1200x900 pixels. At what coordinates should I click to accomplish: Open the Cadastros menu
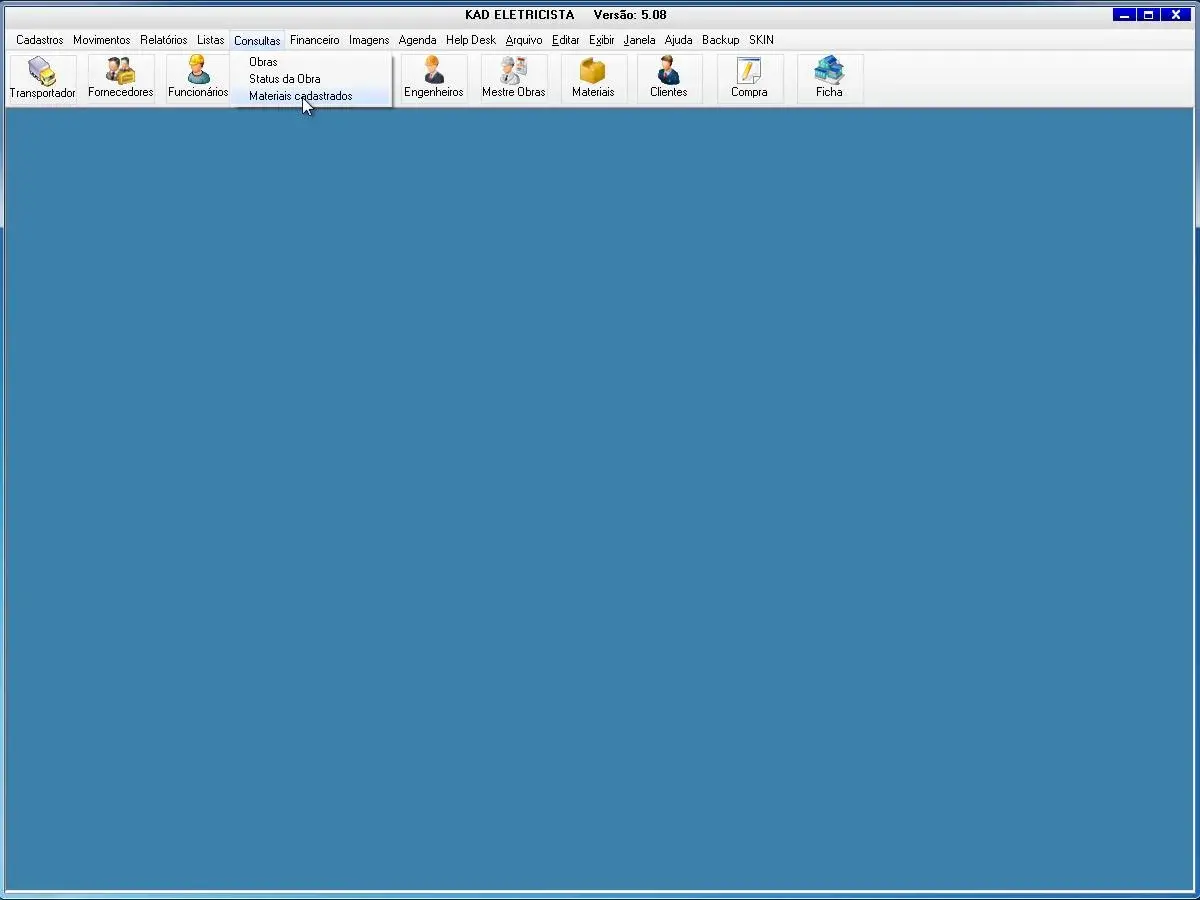click(x=39, y=40)
